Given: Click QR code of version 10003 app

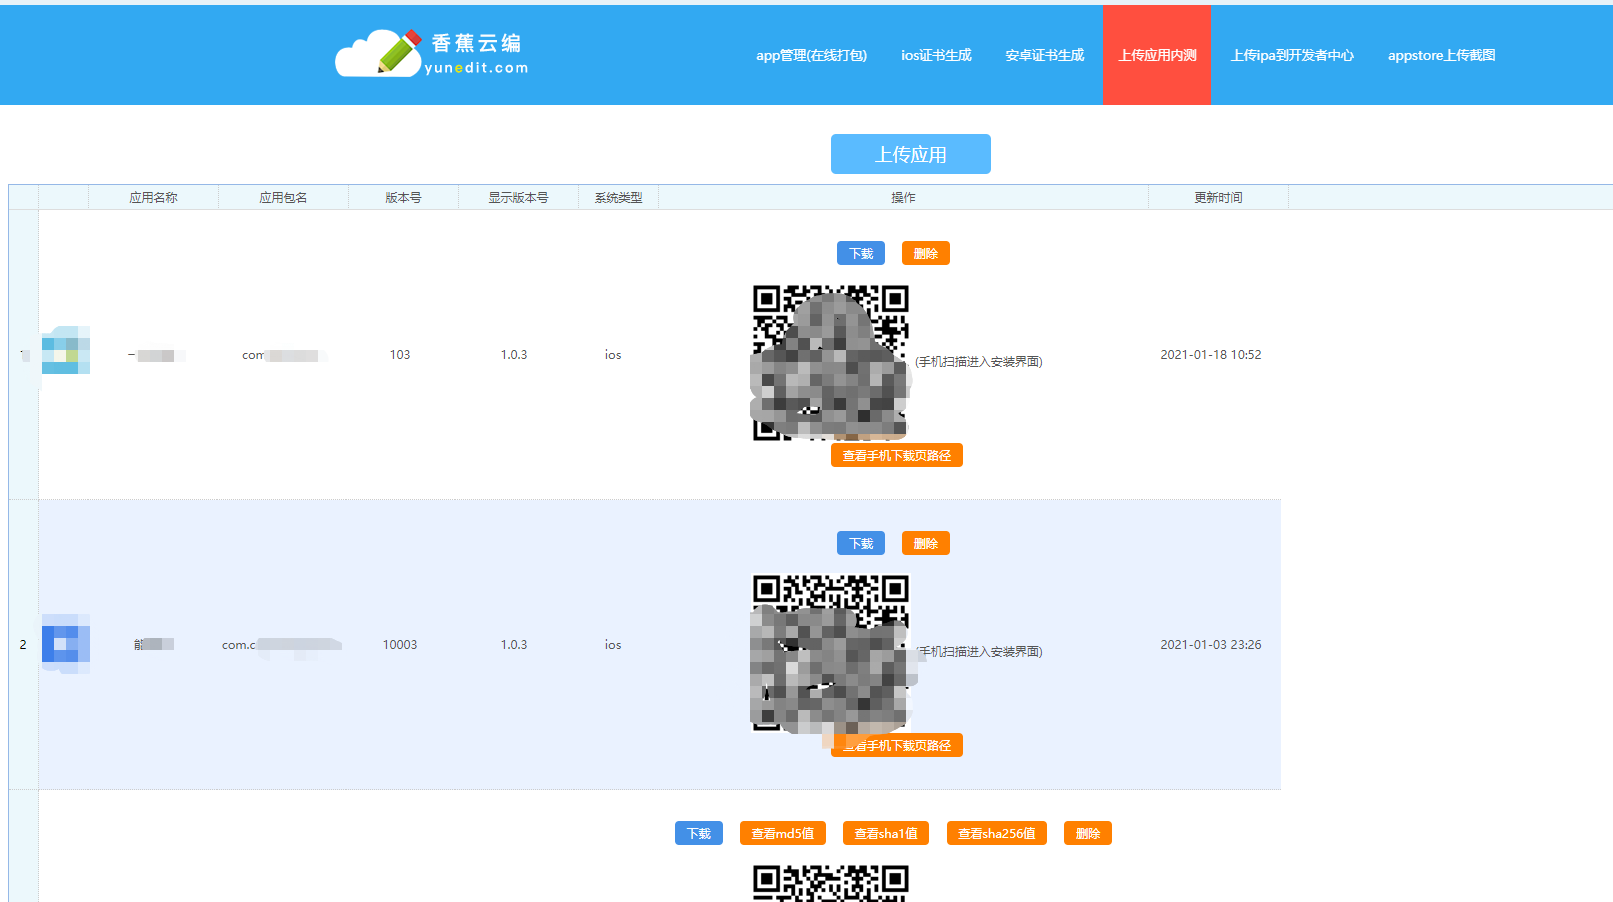Looking at the screenshot, I should 830,652.
